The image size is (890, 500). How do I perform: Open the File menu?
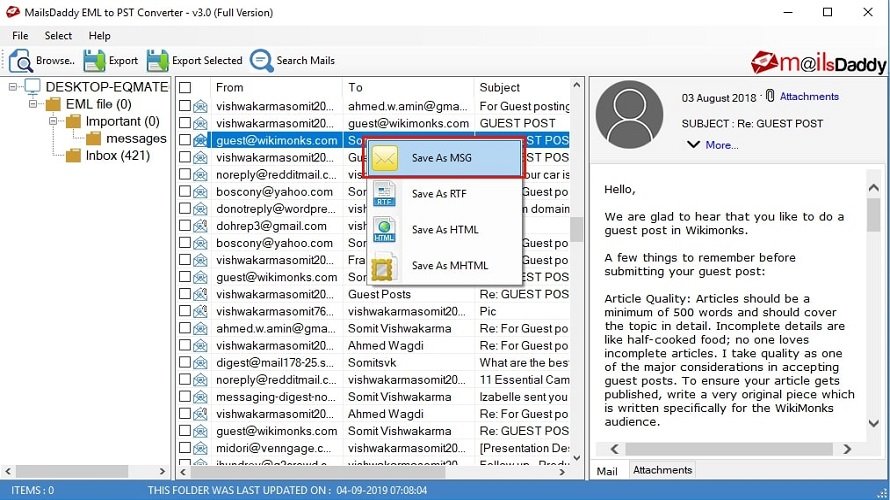[x=20, y=36]
